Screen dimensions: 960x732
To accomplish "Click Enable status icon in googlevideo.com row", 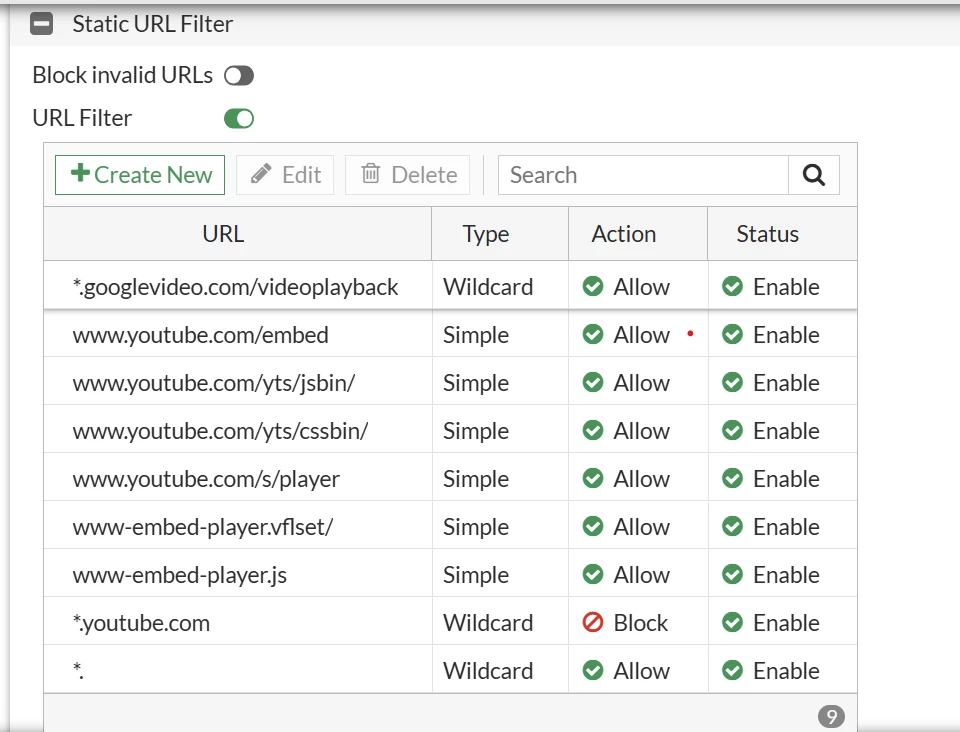I will point(732,286).
